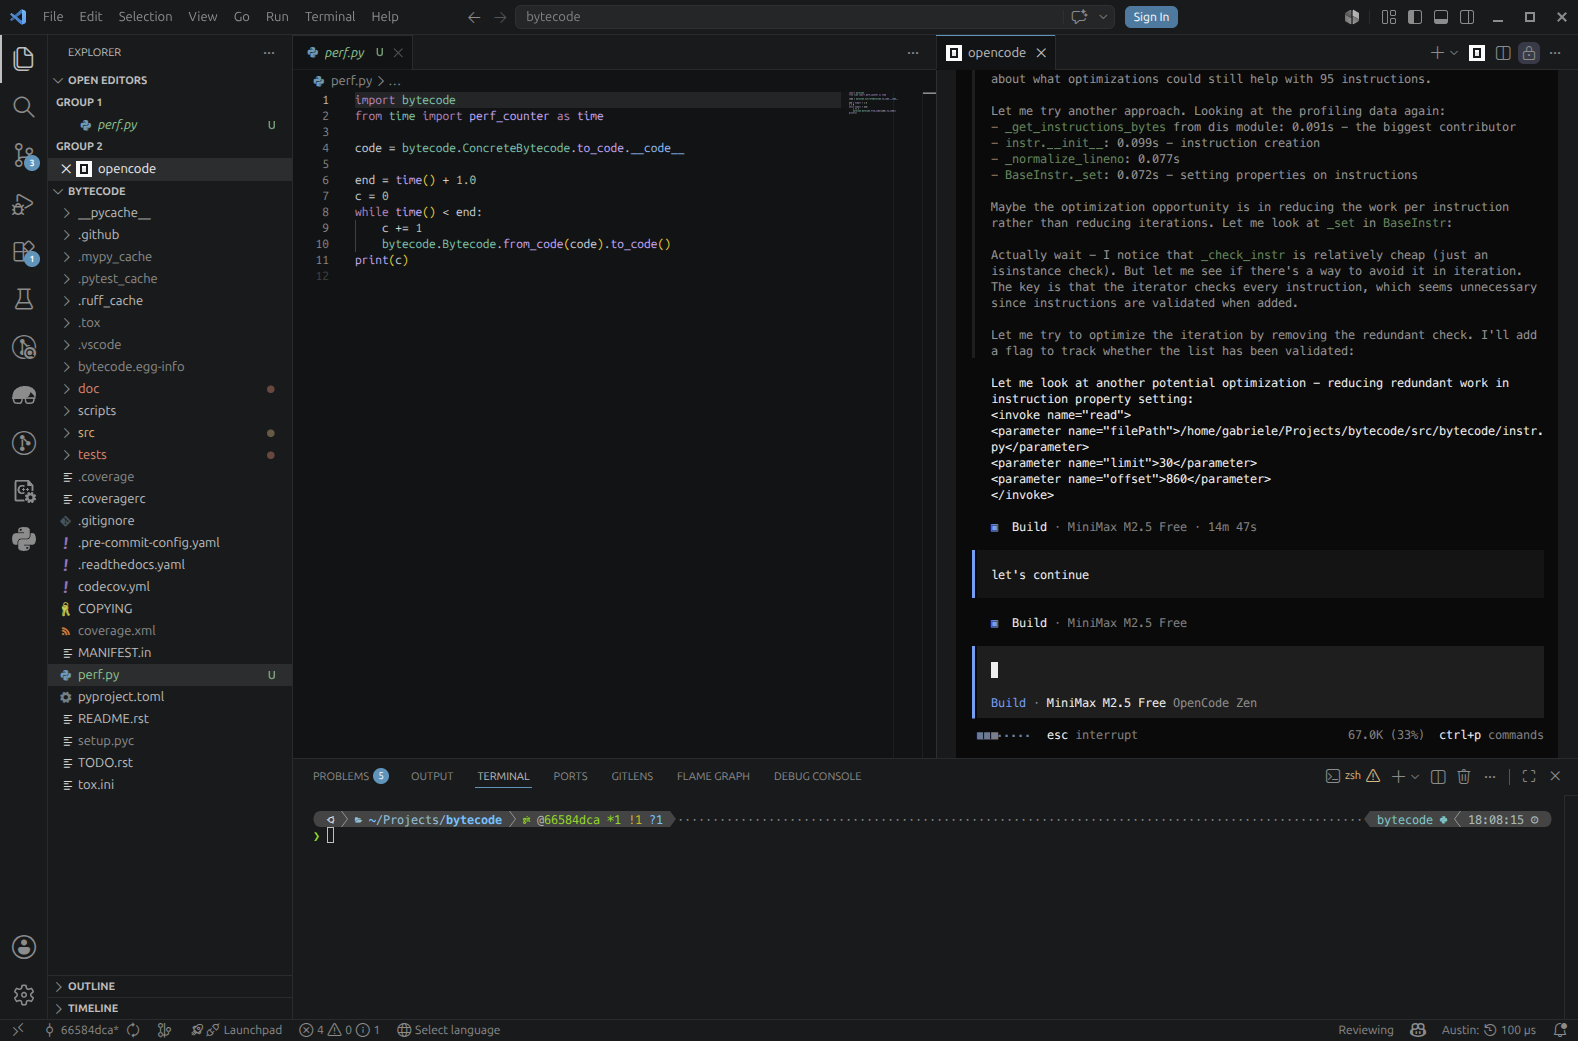Click the sync changes icon in status bar
1578x1041 pixels.
point(133,1030)
